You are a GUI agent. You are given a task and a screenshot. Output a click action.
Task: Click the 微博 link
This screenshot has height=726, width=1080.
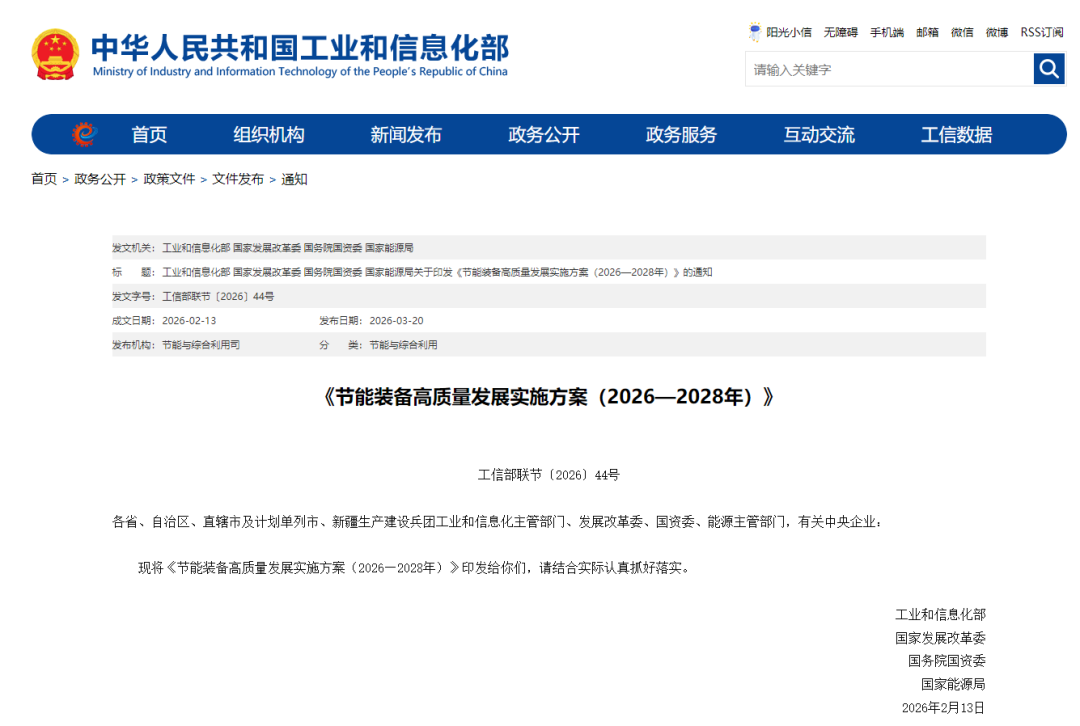click(997, 32)
